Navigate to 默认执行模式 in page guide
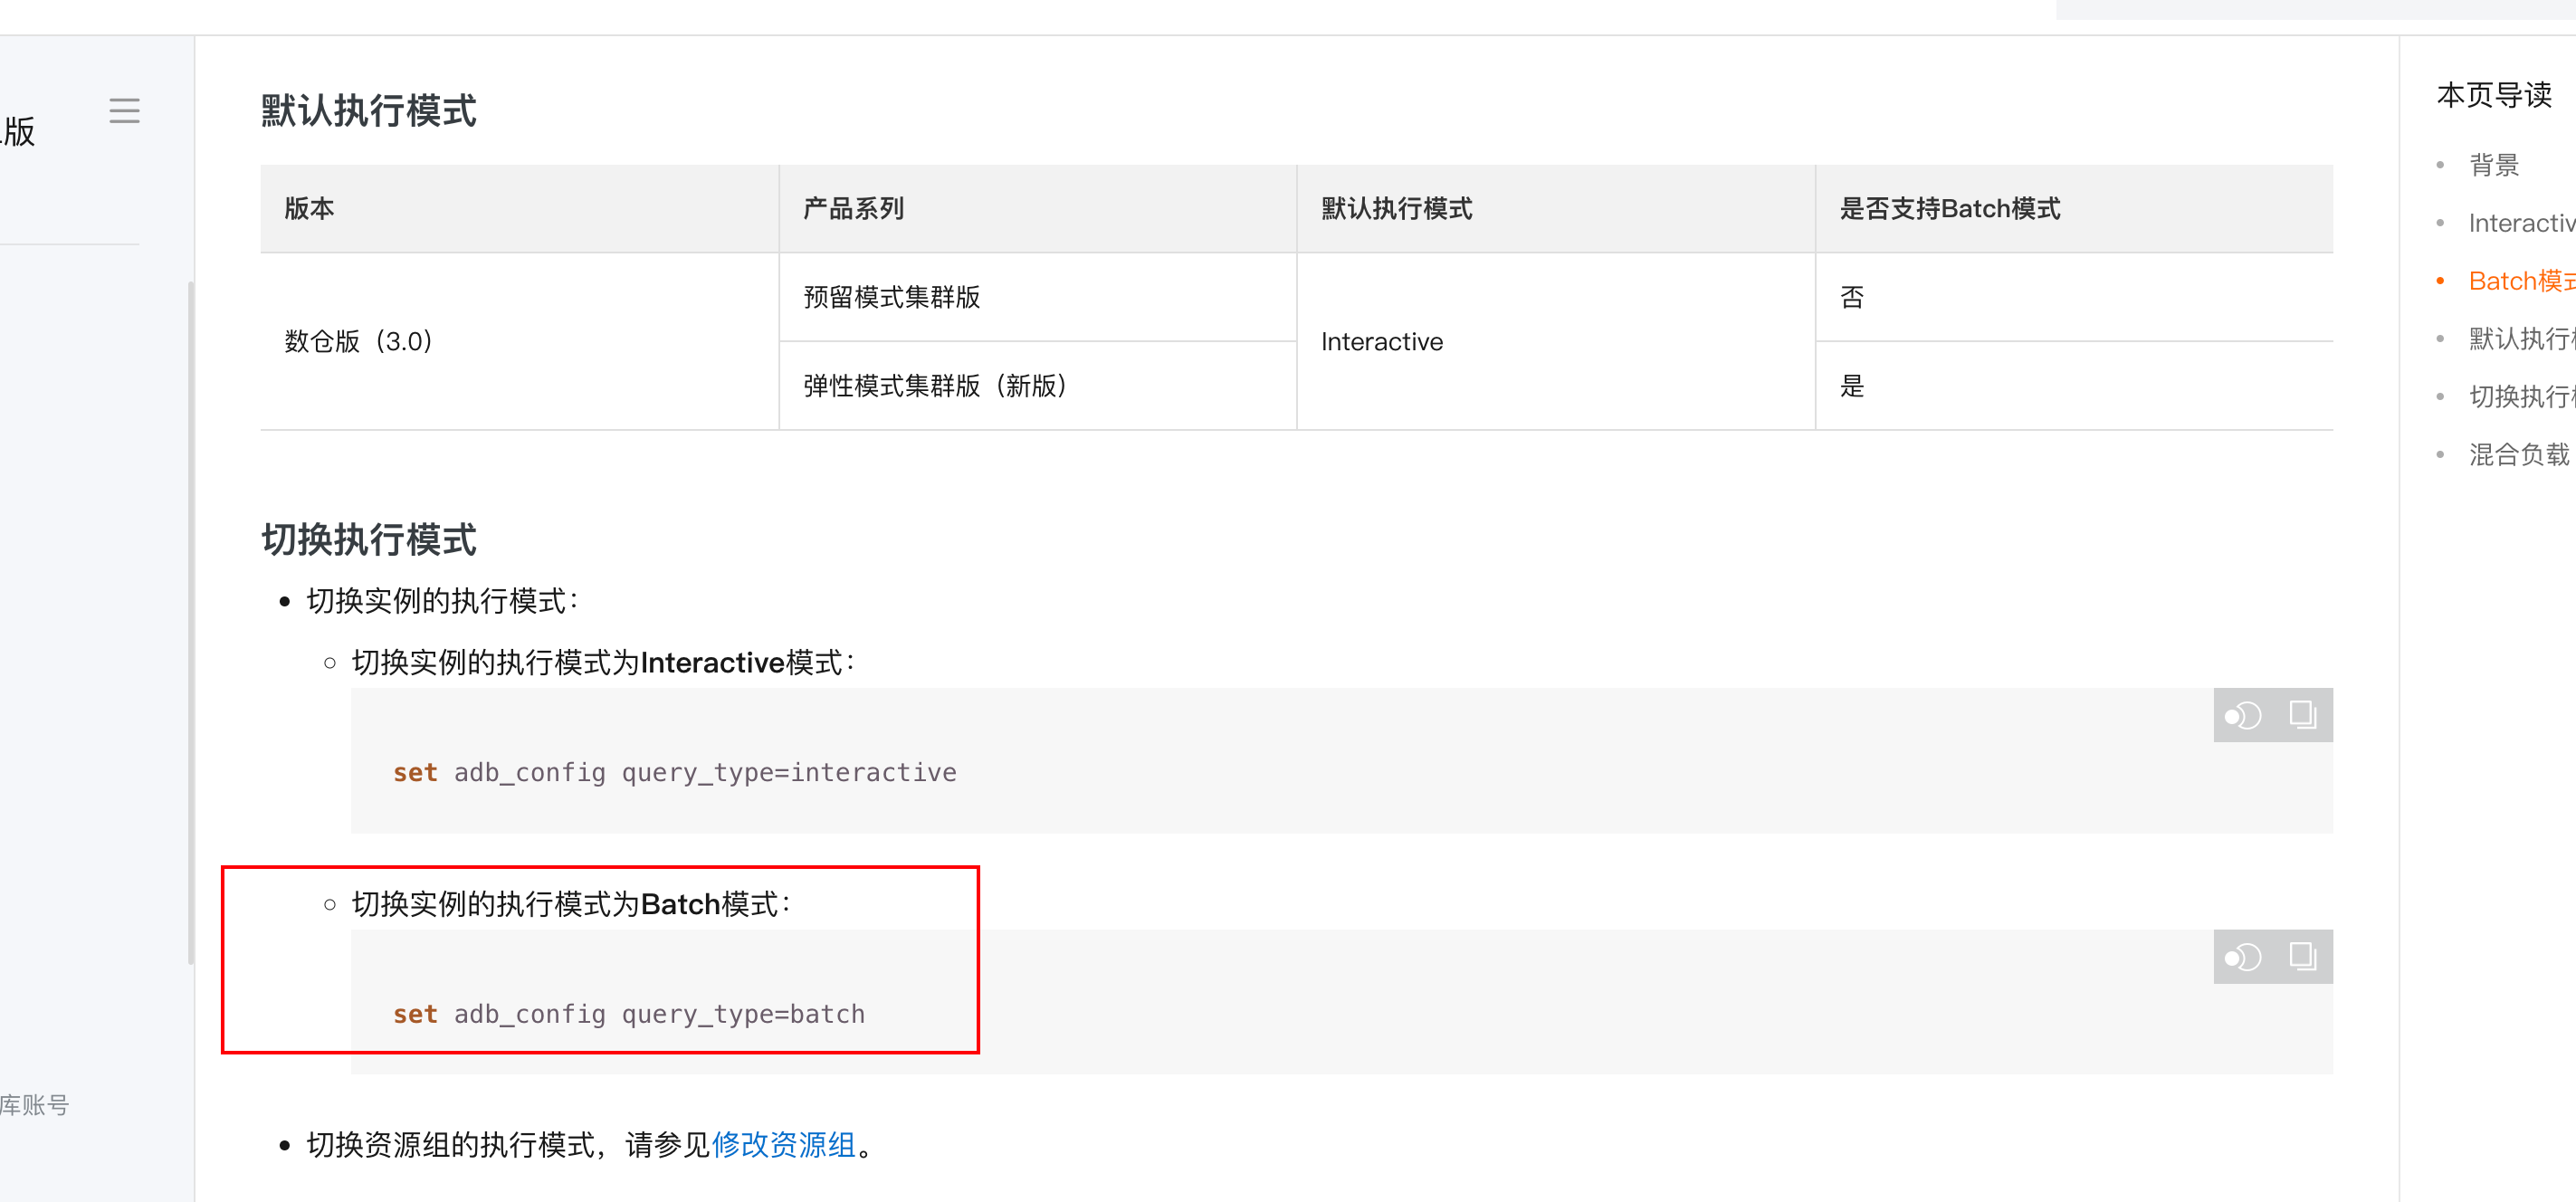The image size is (2576, 1202). point(2520,339)
